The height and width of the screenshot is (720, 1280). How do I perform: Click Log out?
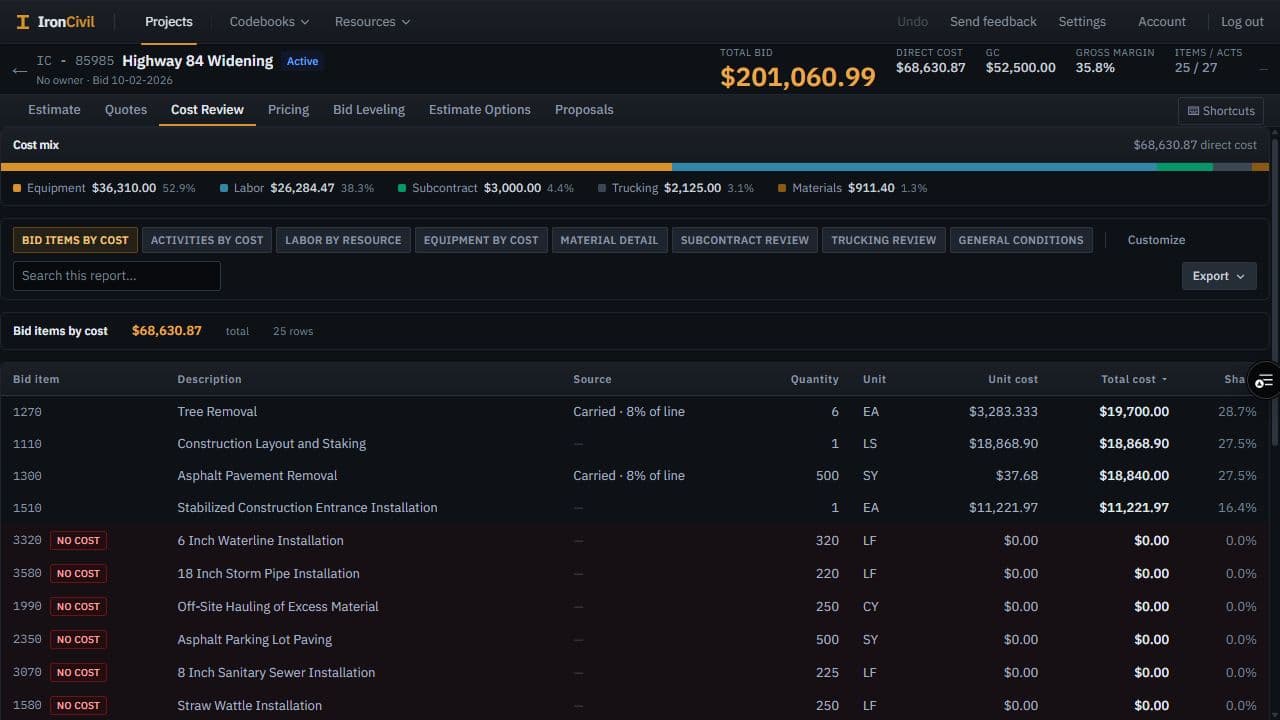point(1242,21)
